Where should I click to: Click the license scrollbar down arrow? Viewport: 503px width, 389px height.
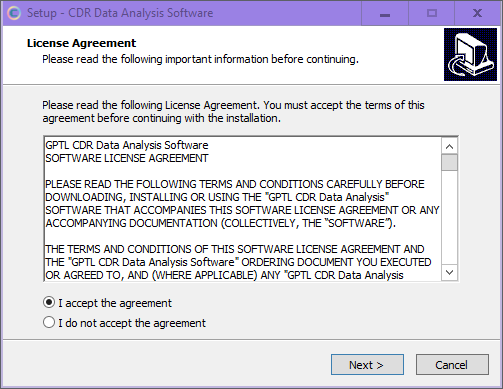coord(449,273)
